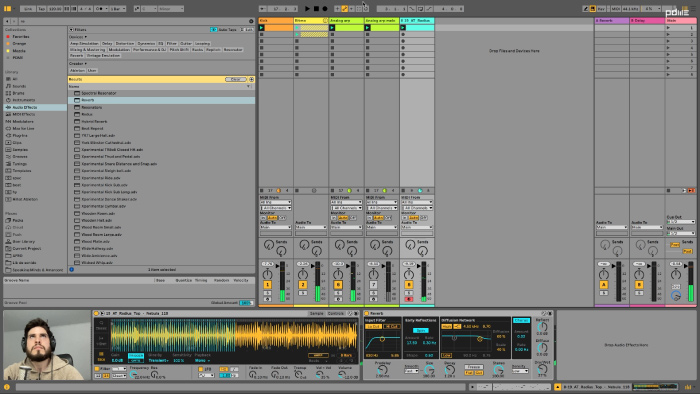Viewport: 700px width, 394px height.
Task: Select the Delay filter tag
Action: click(107, 44)
